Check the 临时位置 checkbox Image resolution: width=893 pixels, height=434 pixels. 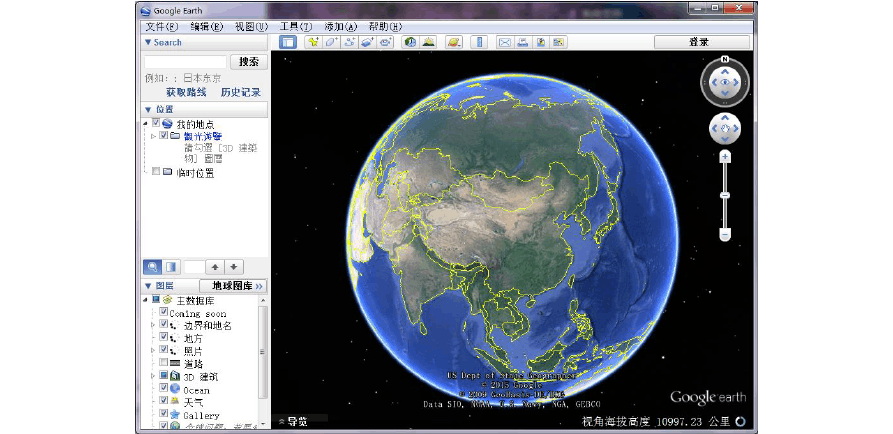tap(156, 171)
